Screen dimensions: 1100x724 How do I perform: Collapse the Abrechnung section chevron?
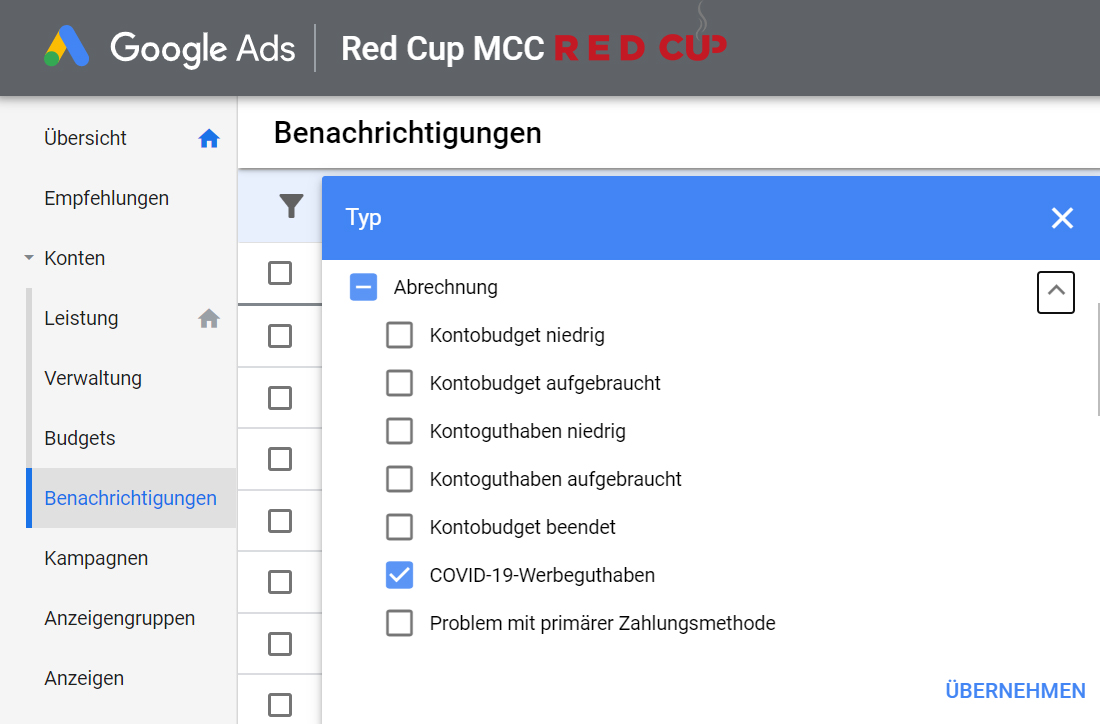[x=1056, y=292]
